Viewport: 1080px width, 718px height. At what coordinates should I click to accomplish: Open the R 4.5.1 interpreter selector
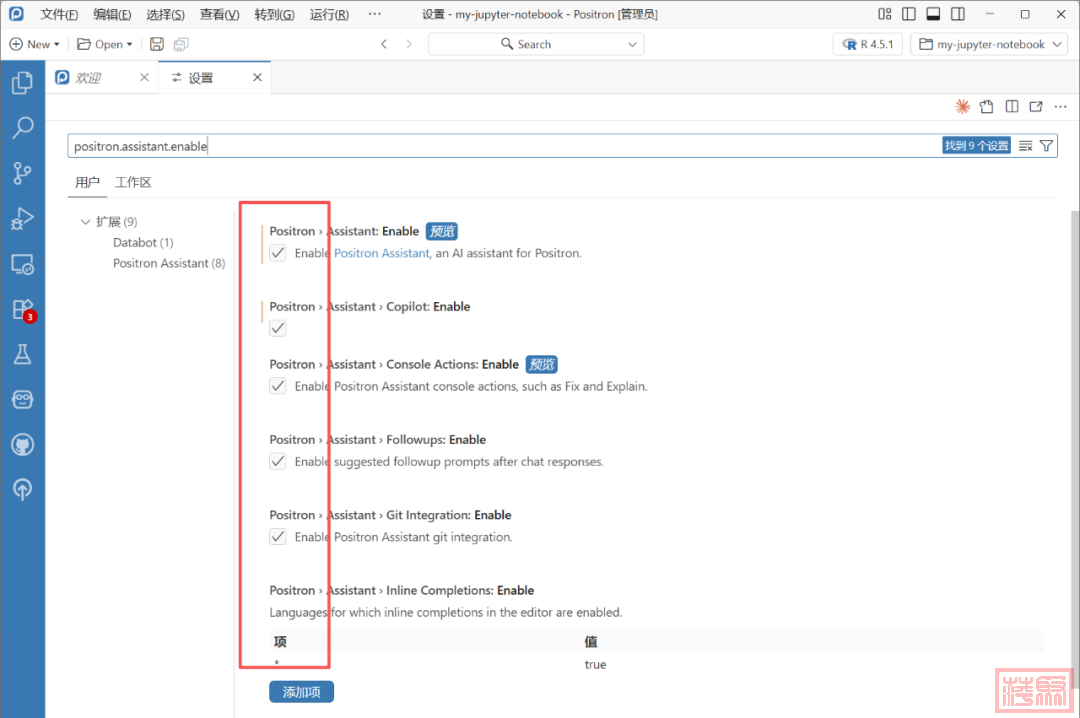click(x=867, y=44)
